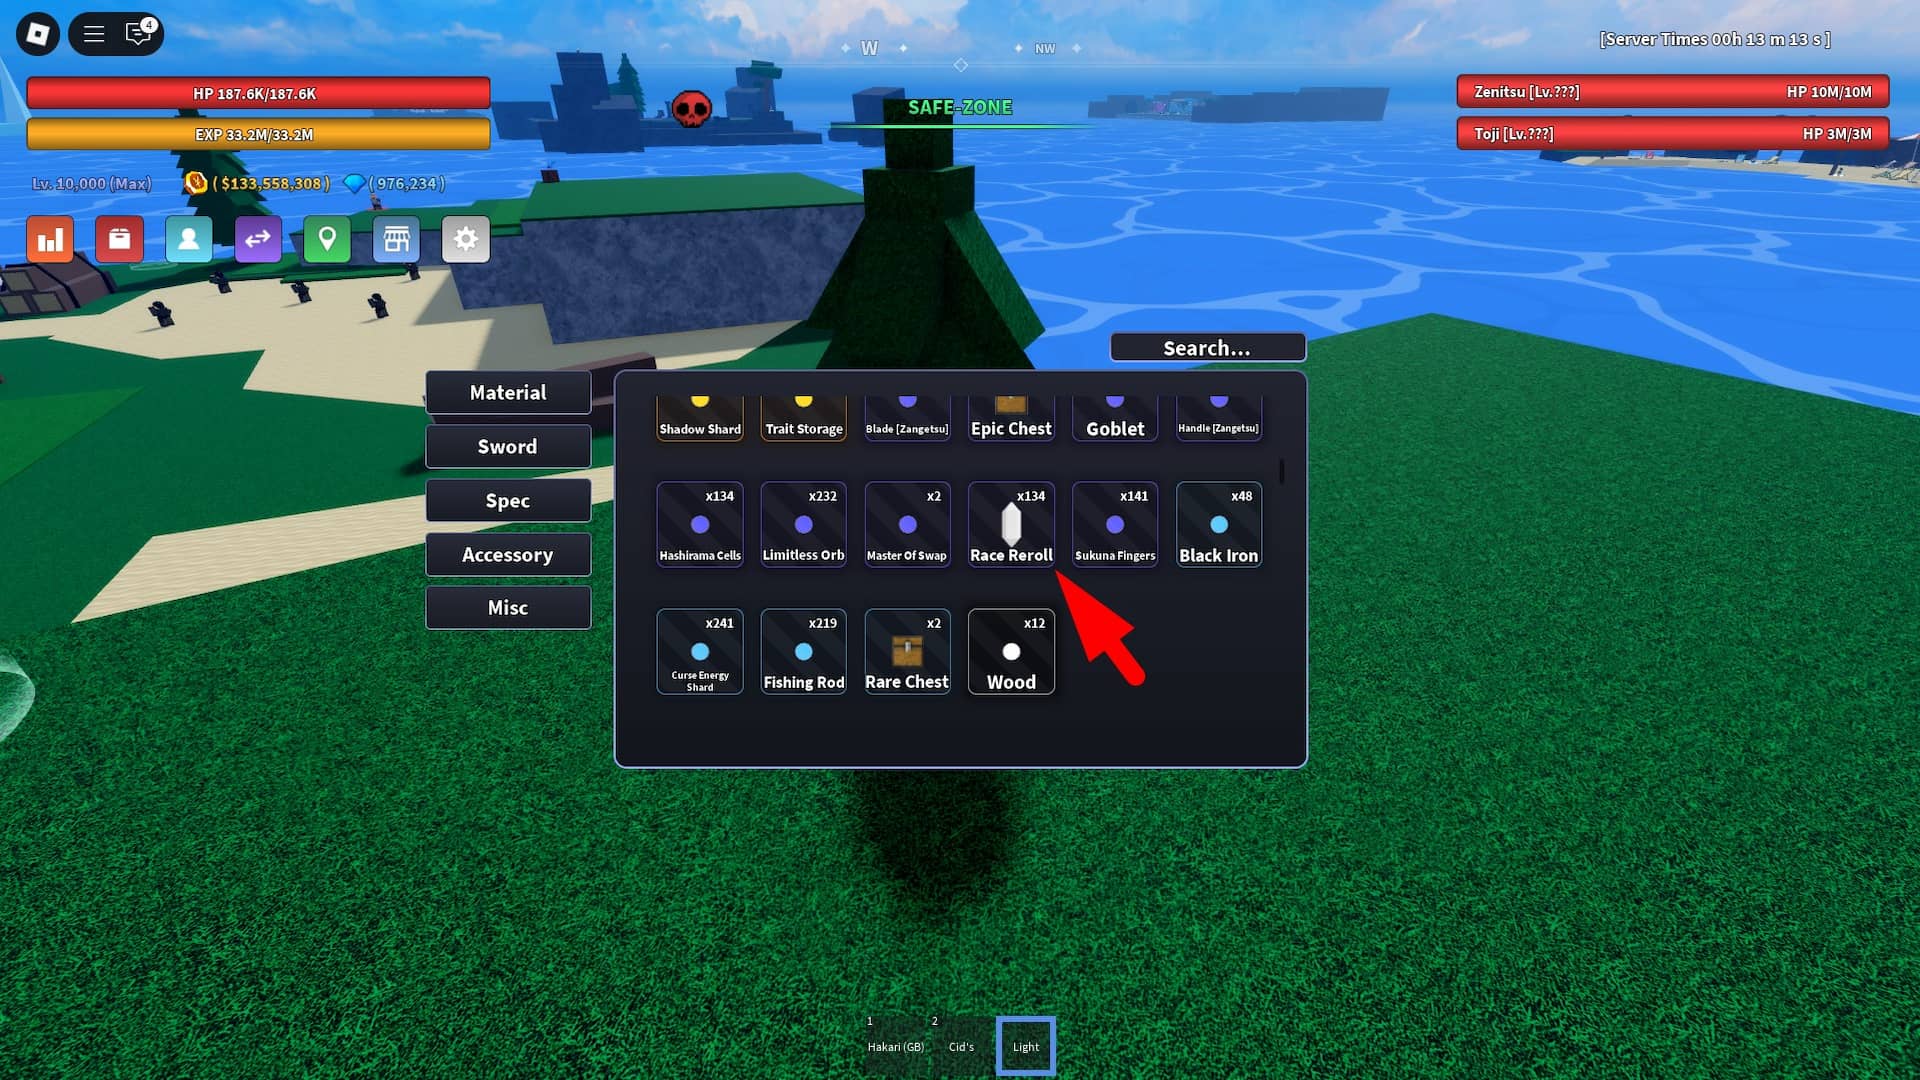Select the Rare Chest item x2
Screen dimensions: 1920x1080
coord(907,651)
